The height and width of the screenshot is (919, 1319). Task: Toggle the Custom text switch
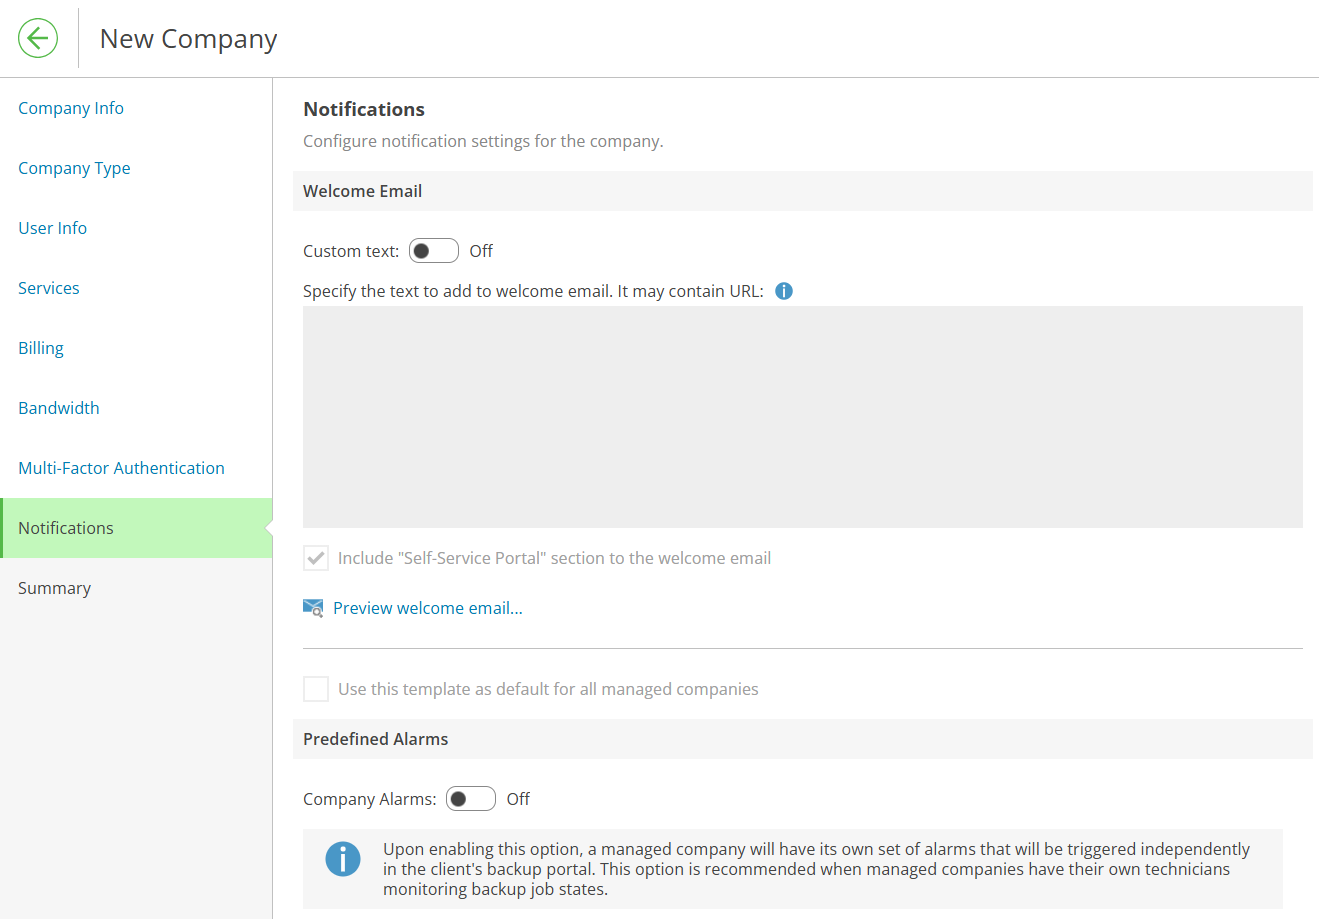434,251
